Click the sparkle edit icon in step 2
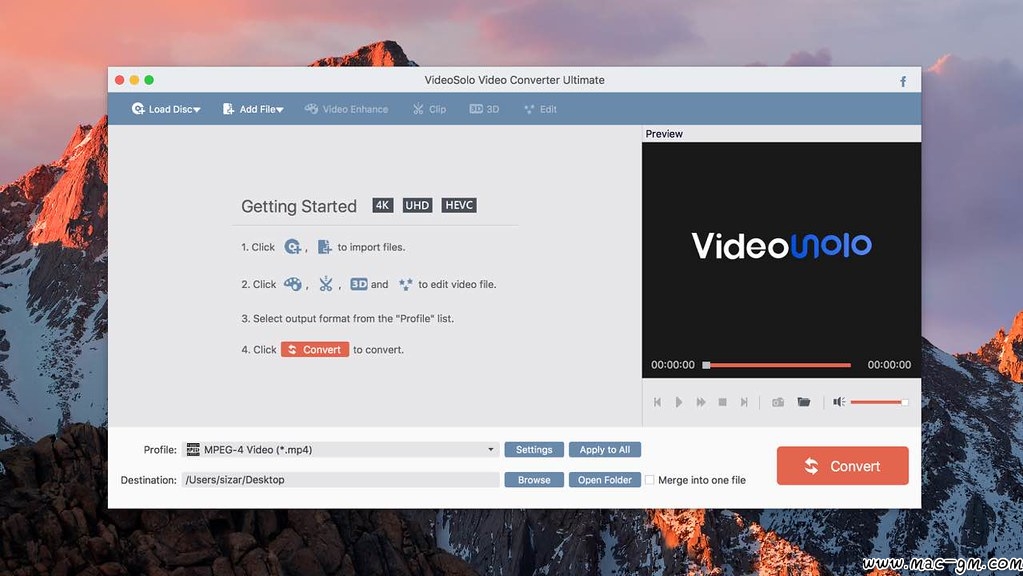 (405, 284)
